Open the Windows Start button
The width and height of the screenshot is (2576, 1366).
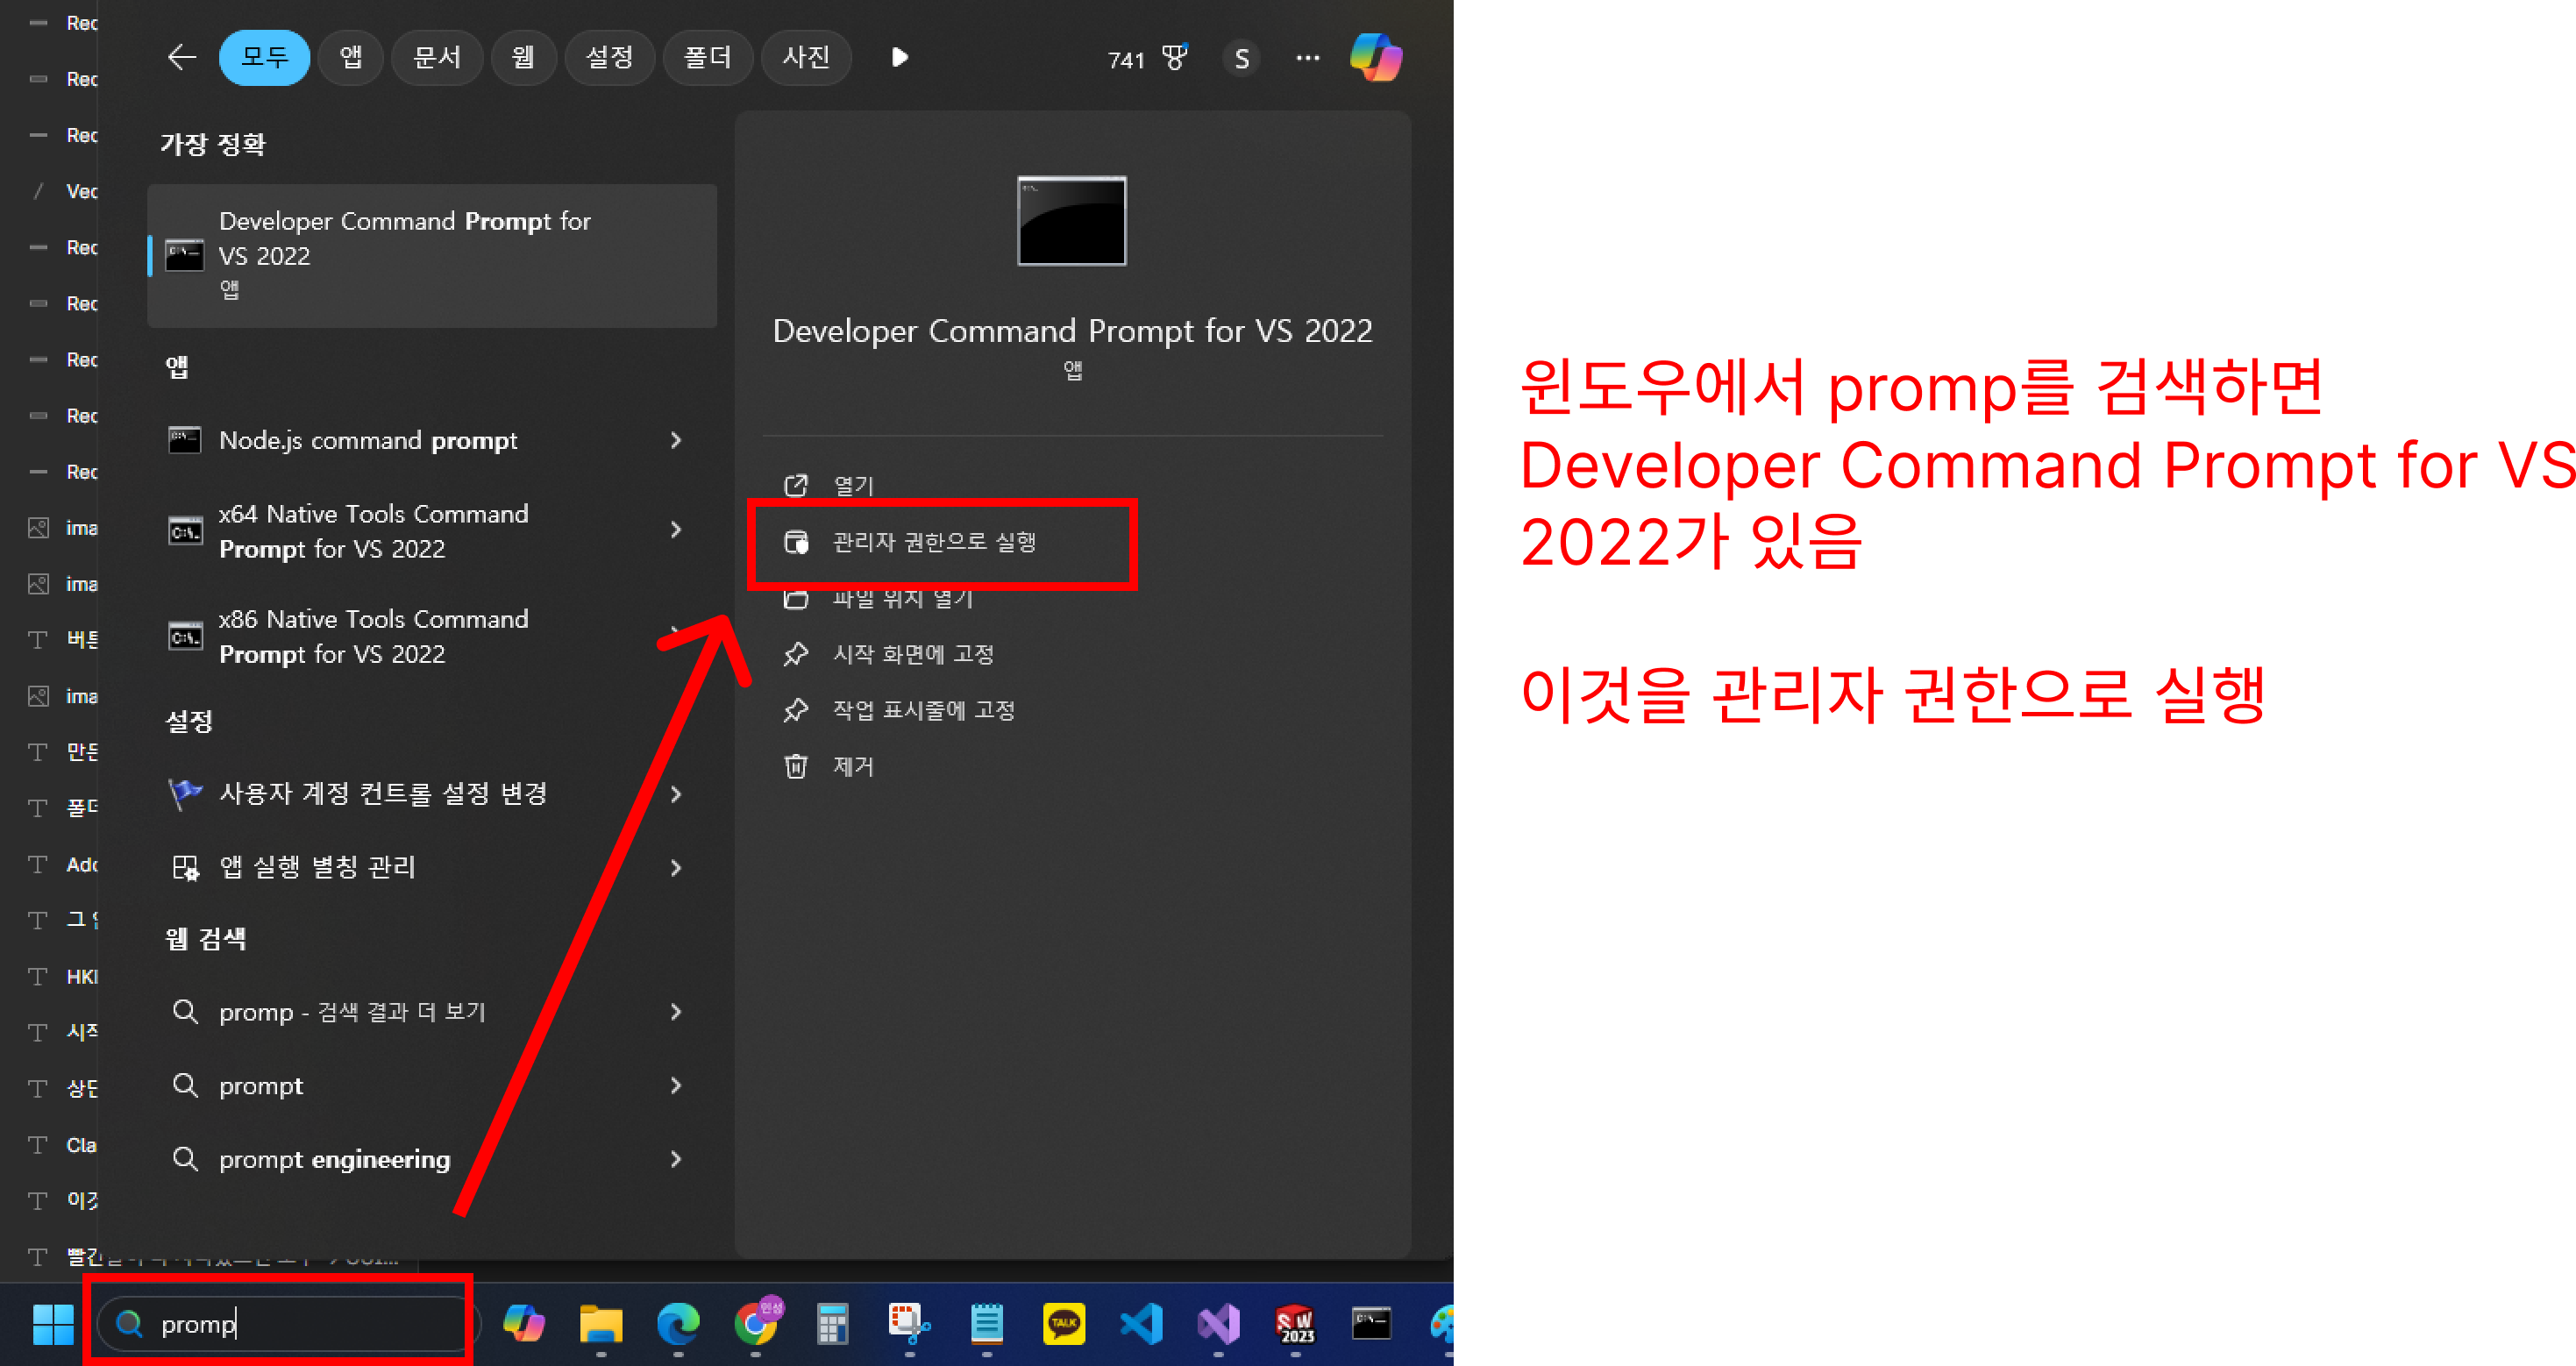52,1324
